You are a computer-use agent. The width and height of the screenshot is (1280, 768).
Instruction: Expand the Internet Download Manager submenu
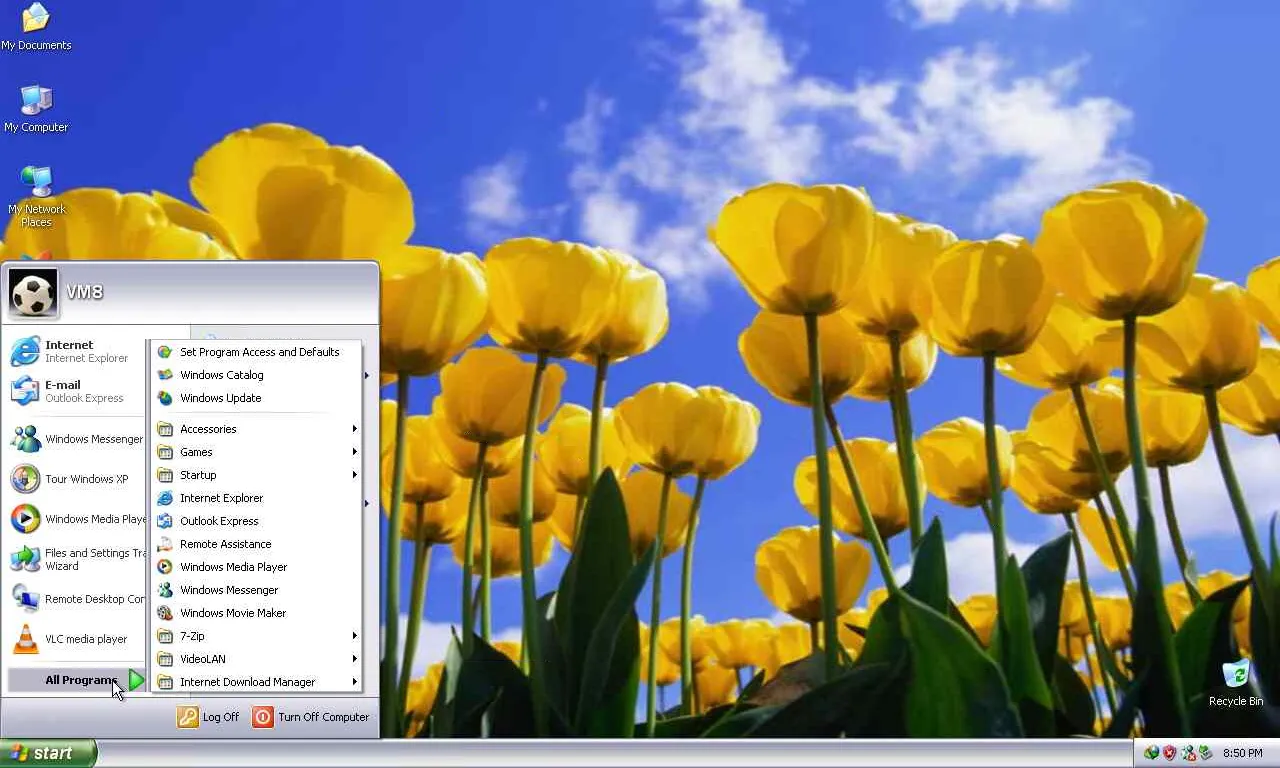pyautogui.click(x=256, y=682)
